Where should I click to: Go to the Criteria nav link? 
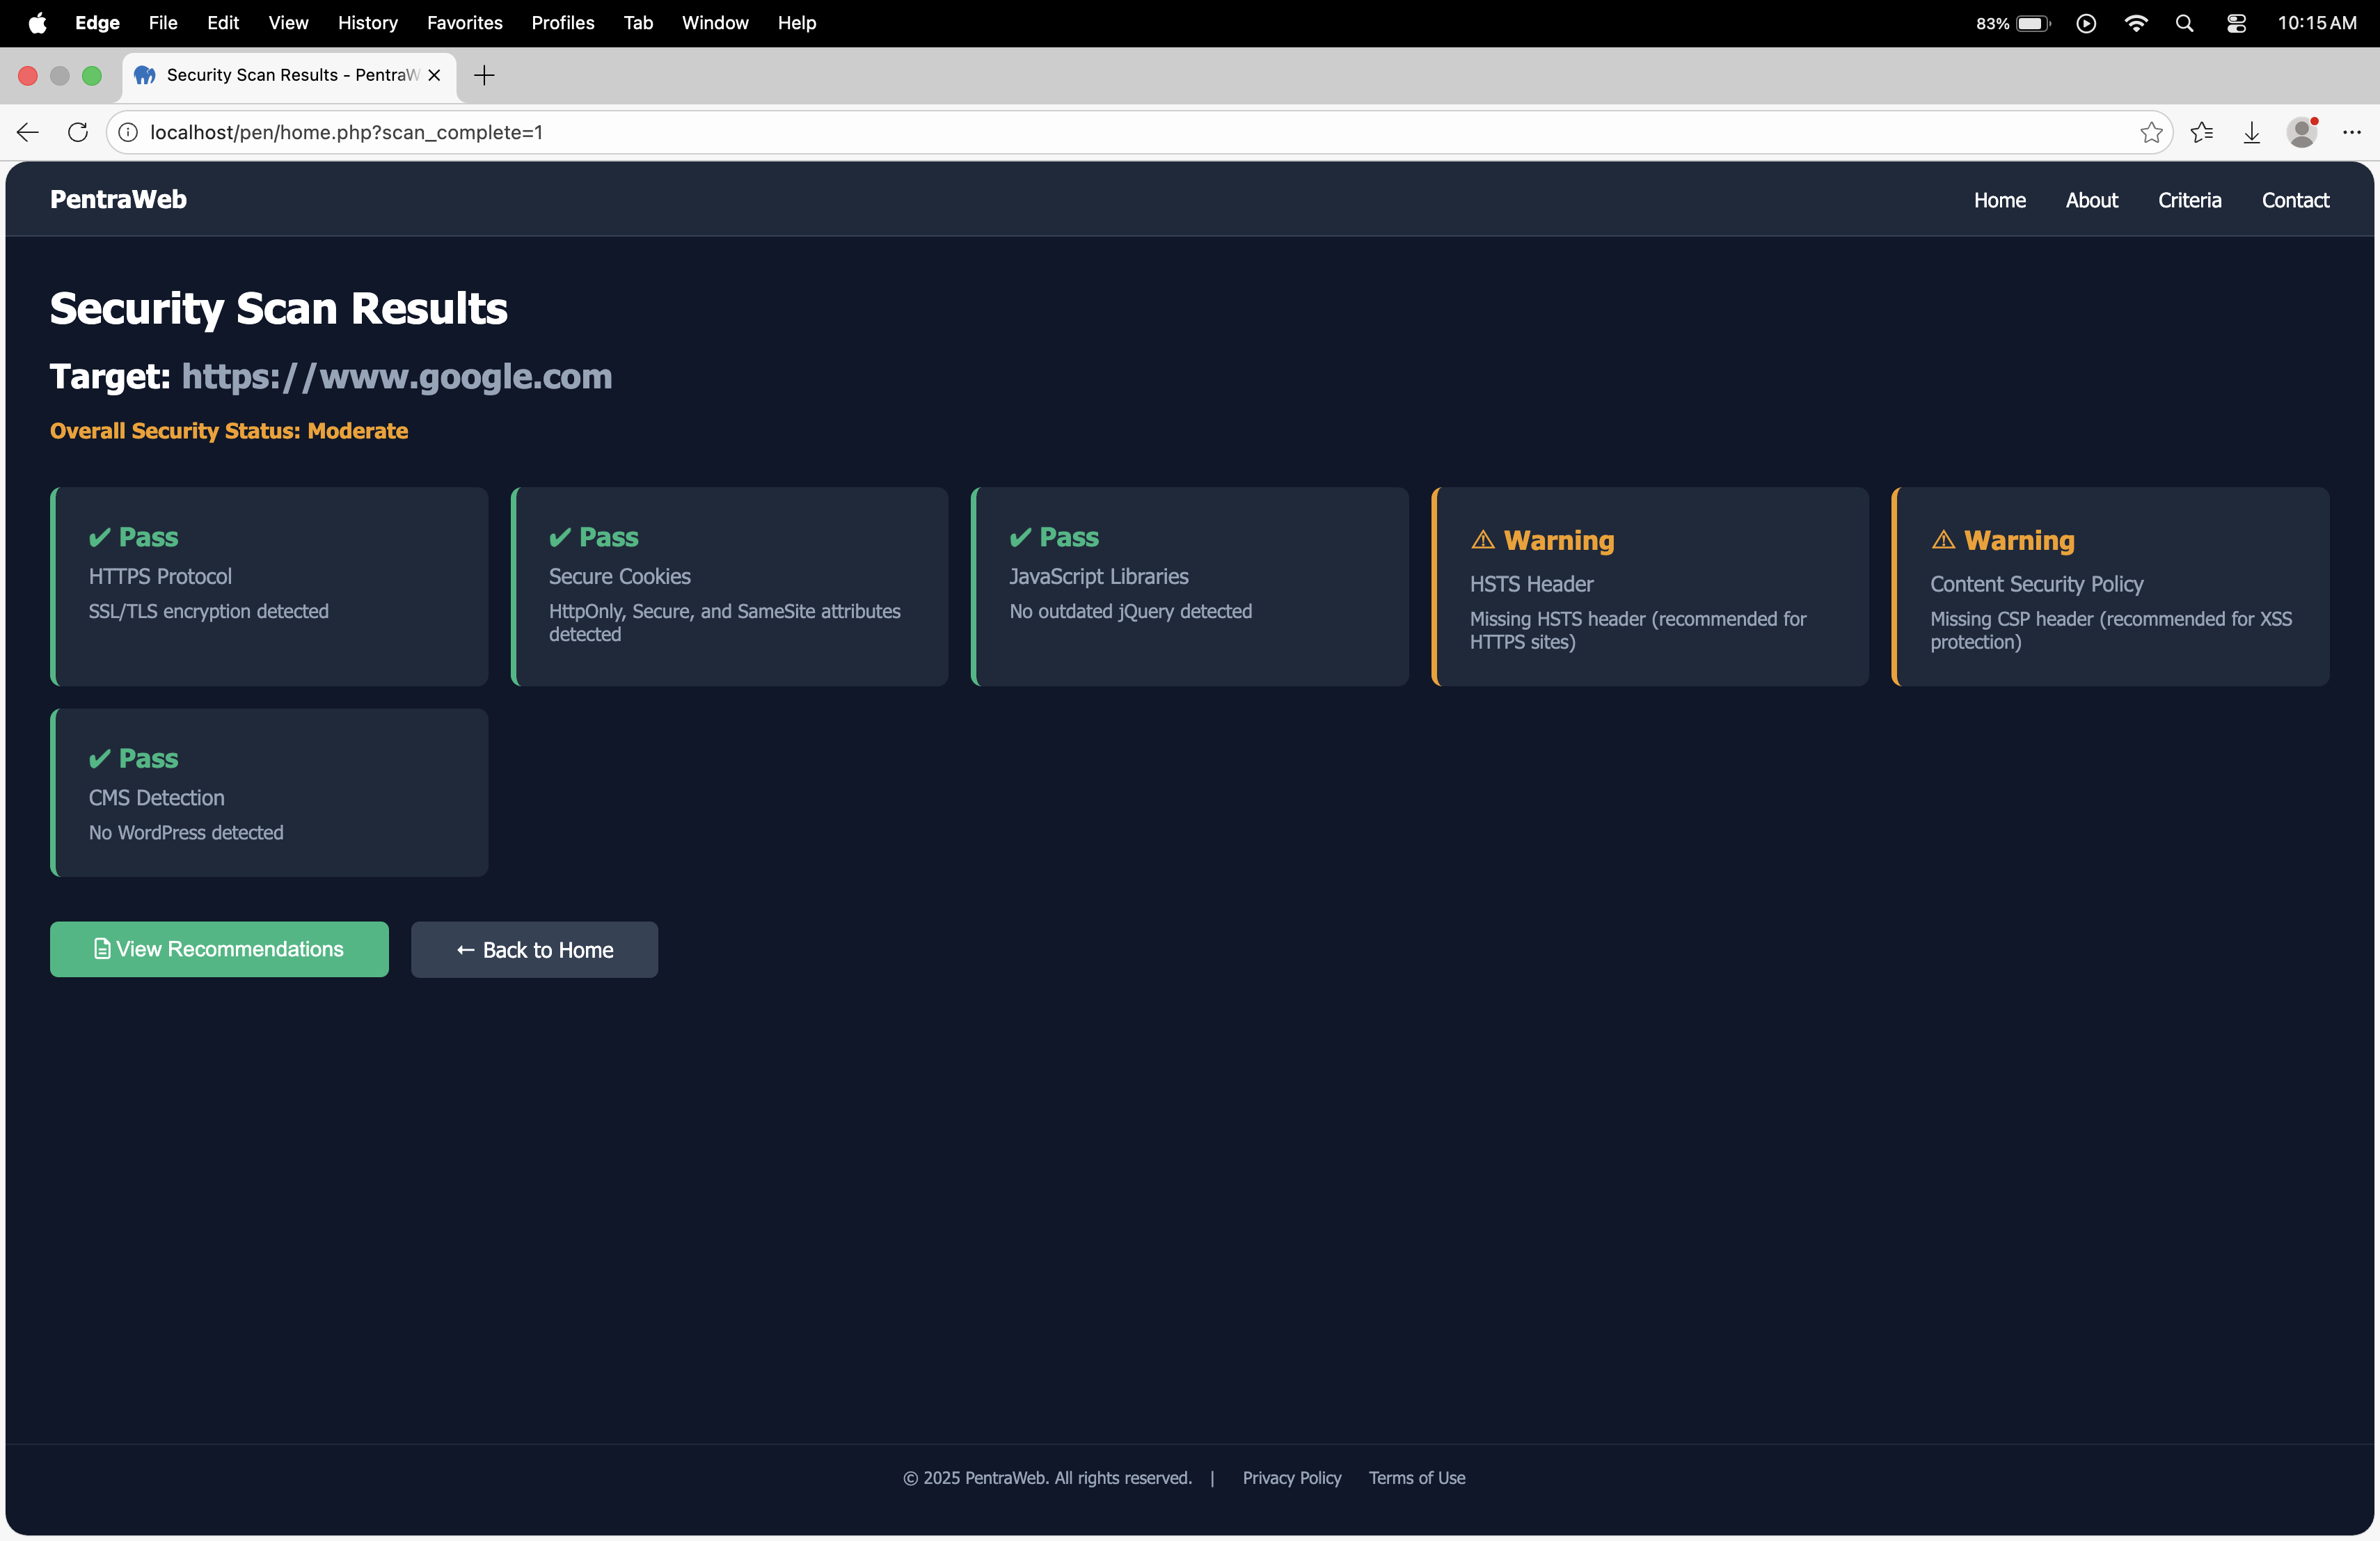pyautogui.click(x=2189, y=200)
